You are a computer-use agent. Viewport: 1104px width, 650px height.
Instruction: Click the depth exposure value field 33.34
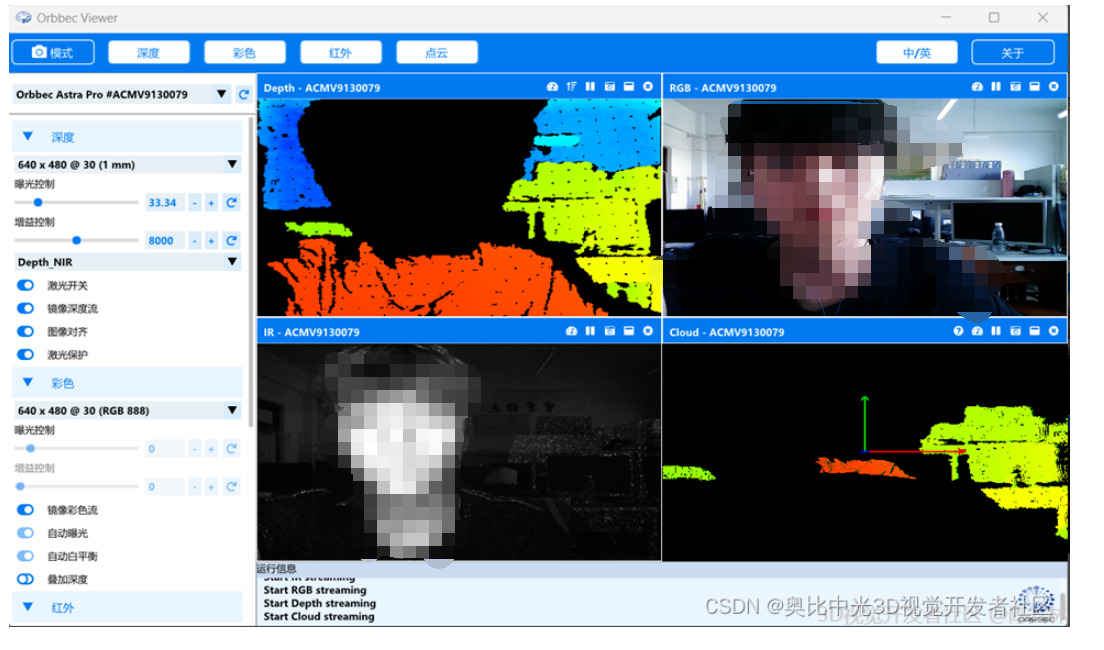pos(165,203)
